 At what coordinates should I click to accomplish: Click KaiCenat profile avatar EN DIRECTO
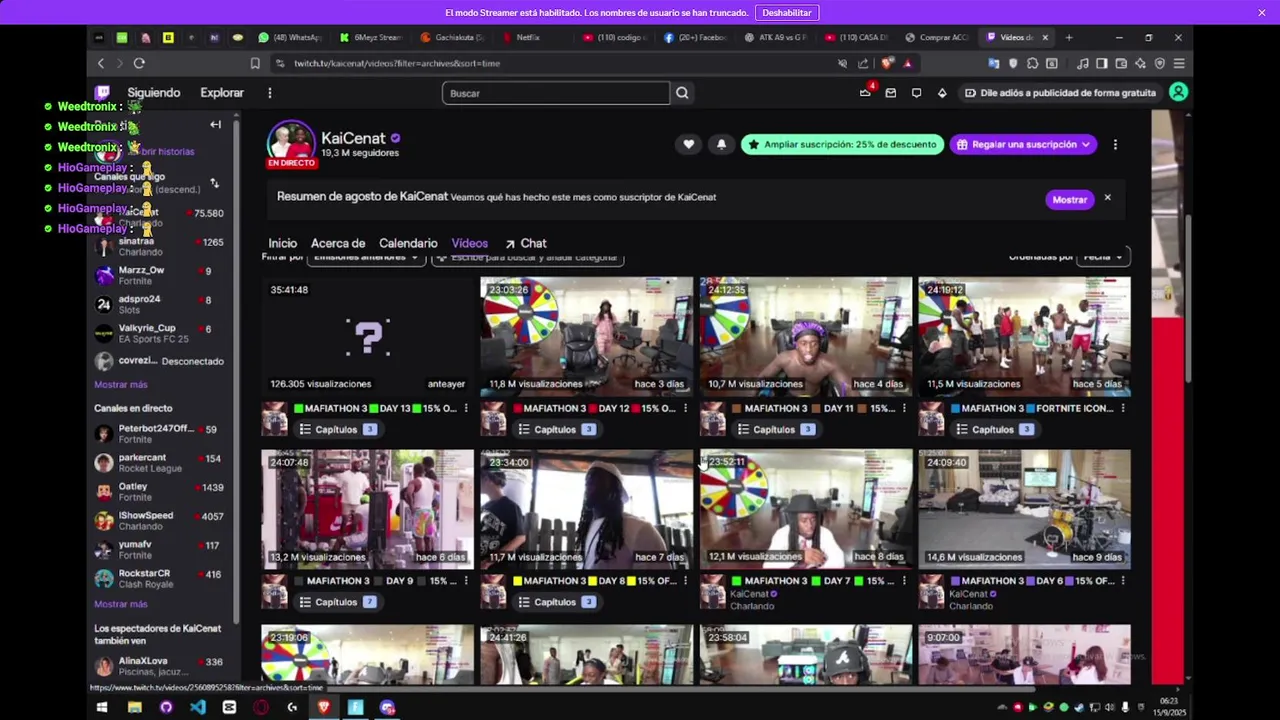coord(291,145)
